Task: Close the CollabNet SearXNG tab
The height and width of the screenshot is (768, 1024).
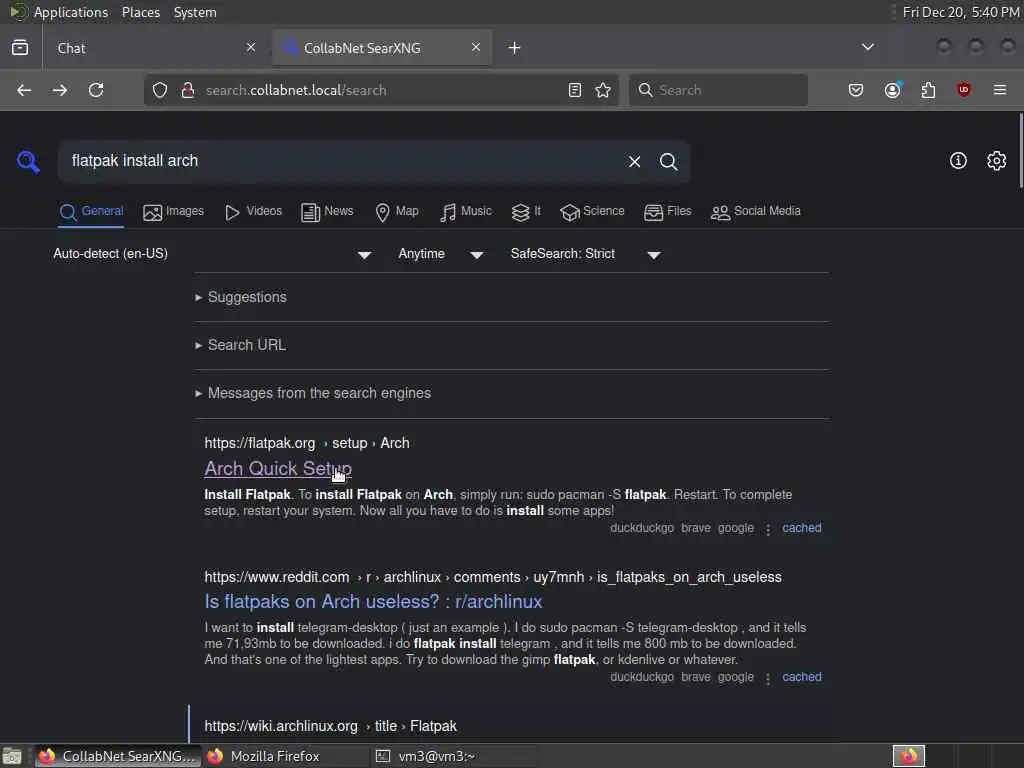Action: 476,47
